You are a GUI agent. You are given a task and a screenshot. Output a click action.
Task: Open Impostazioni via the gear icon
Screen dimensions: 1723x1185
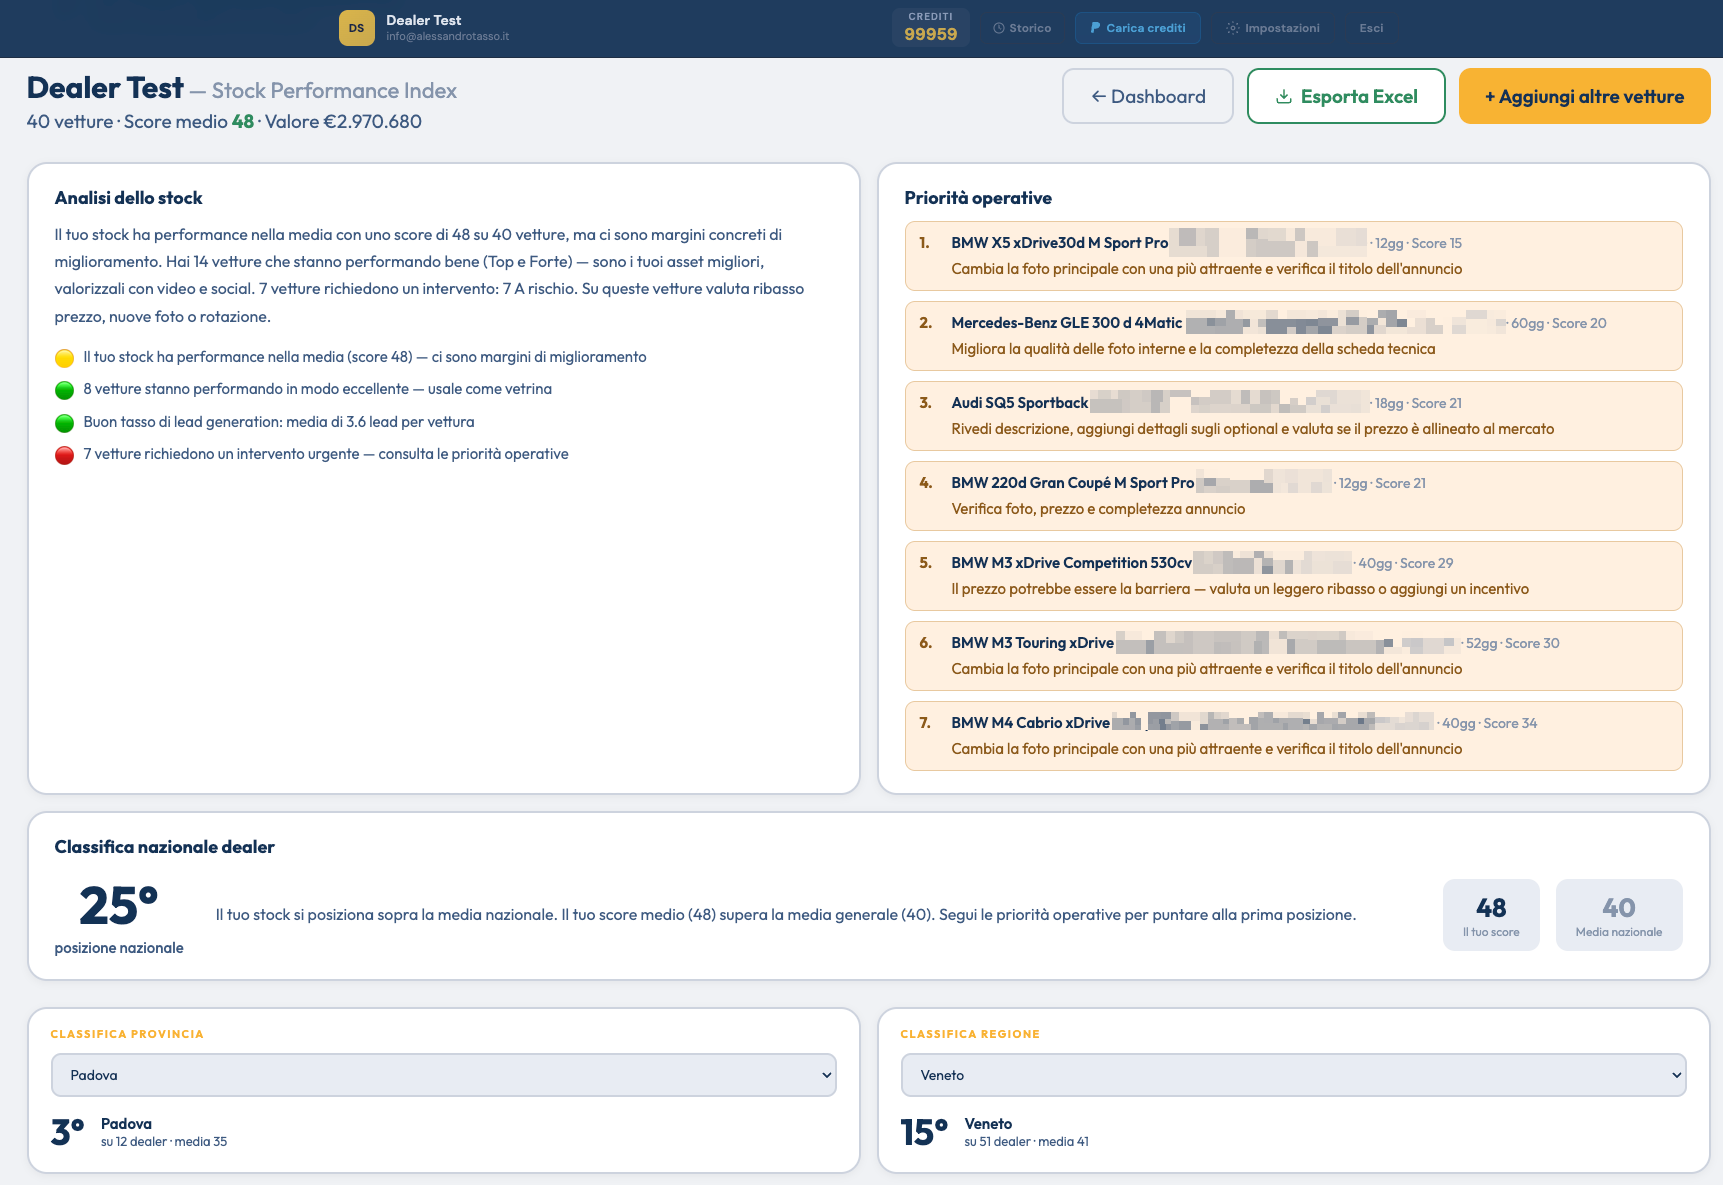pyautogui.click(x=1232, y=28)
